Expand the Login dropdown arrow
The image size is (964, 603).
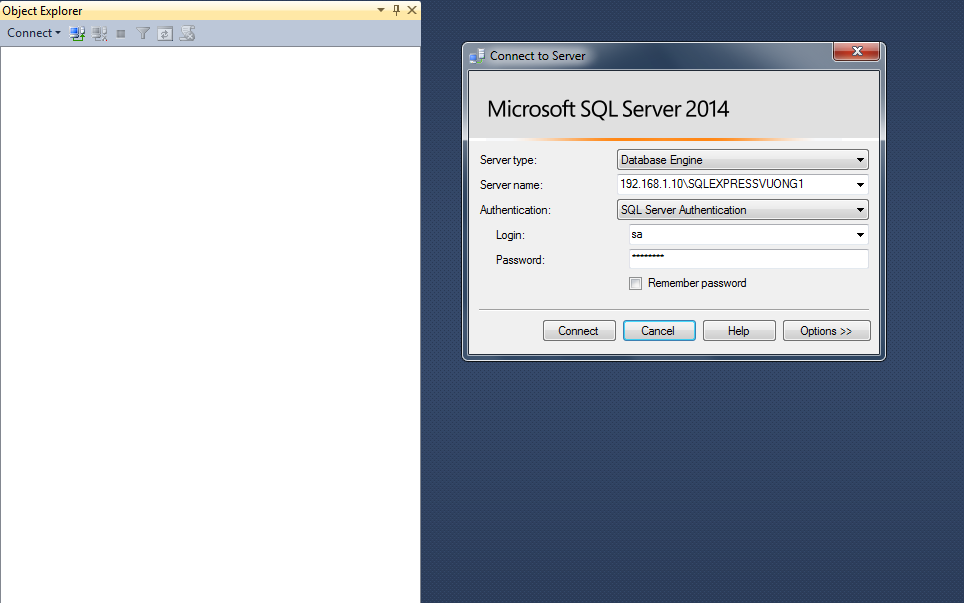(x=860, y=235)
